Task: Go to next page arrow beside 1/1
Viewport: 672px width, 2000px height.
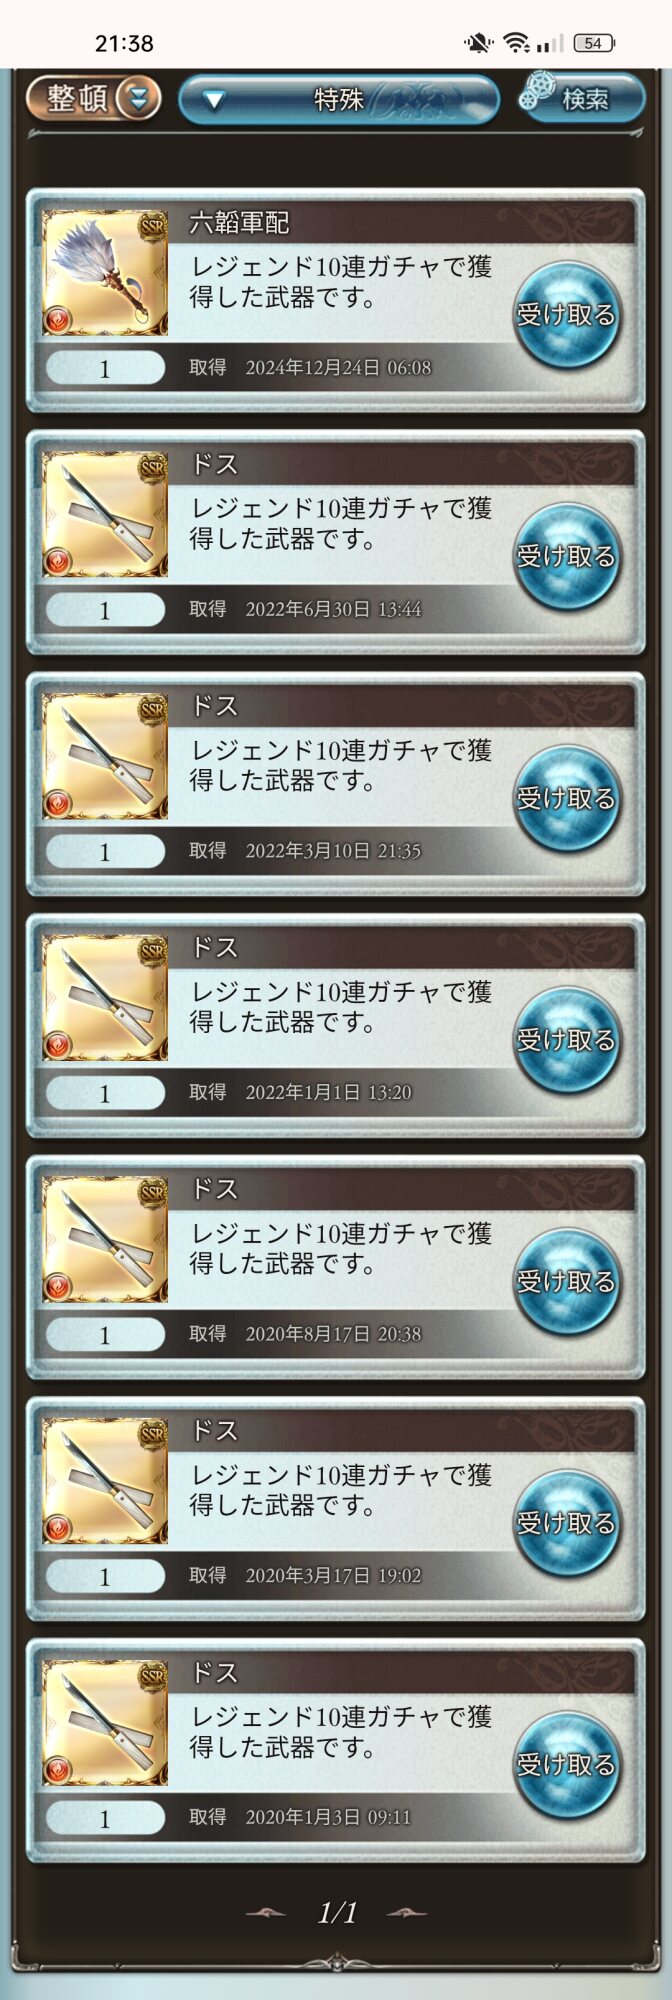Action: [x=407, y=1913]
